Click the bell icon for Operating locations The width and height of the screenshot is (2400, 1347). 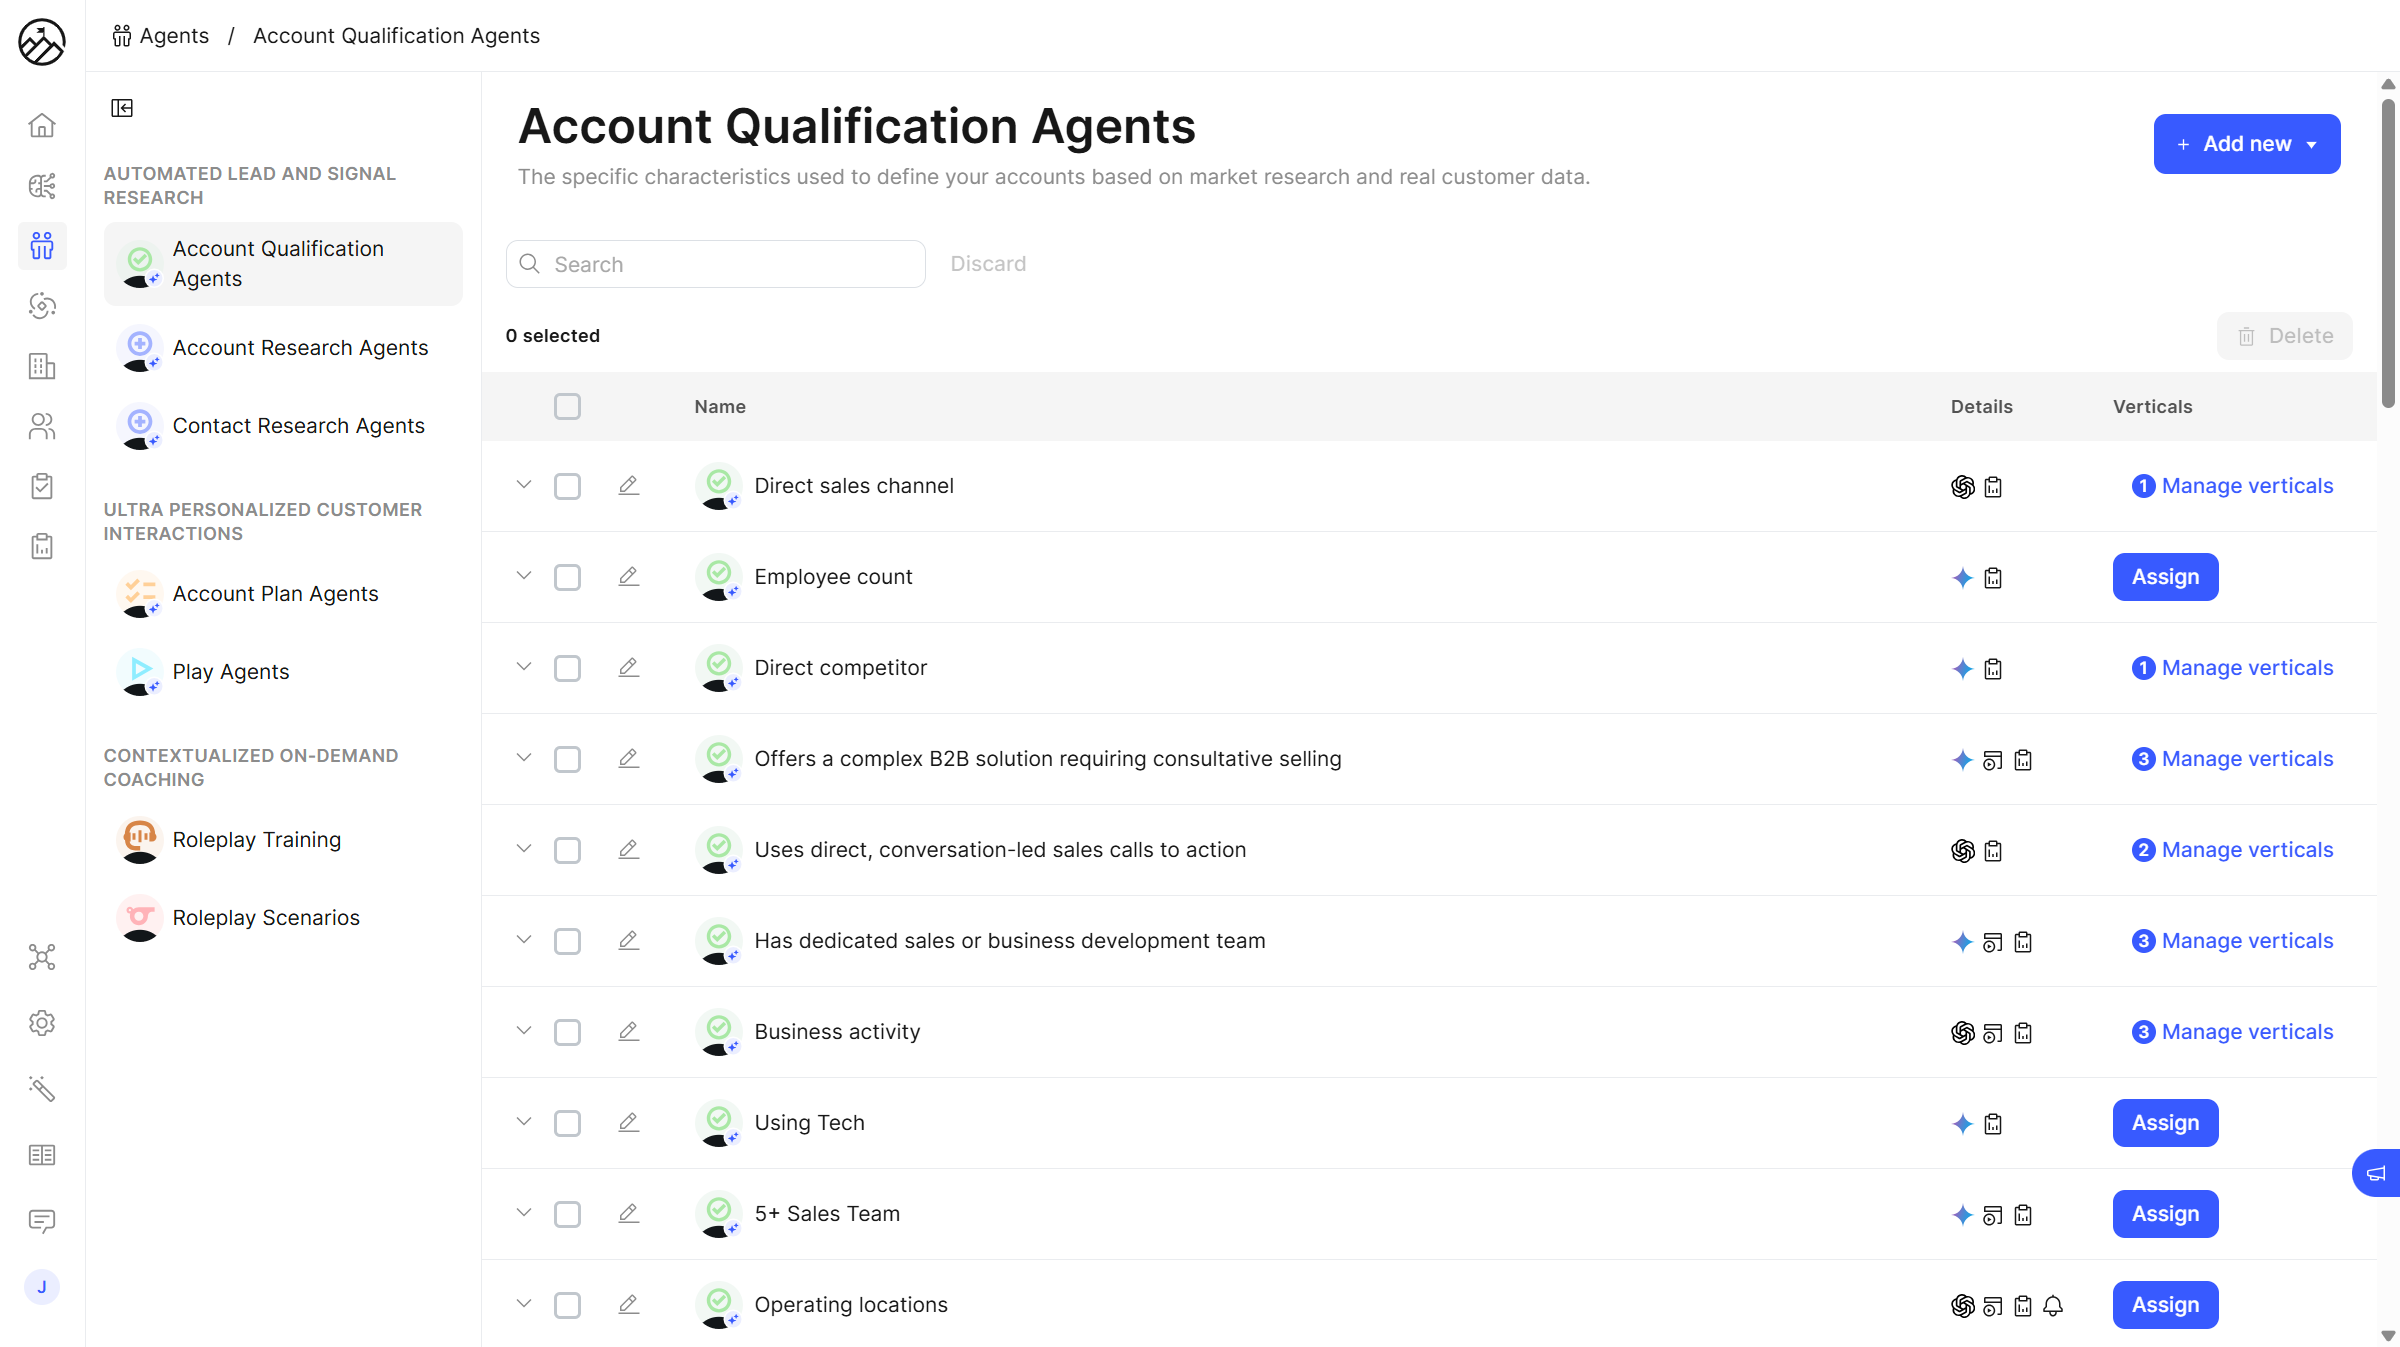click(2053, 1306)
